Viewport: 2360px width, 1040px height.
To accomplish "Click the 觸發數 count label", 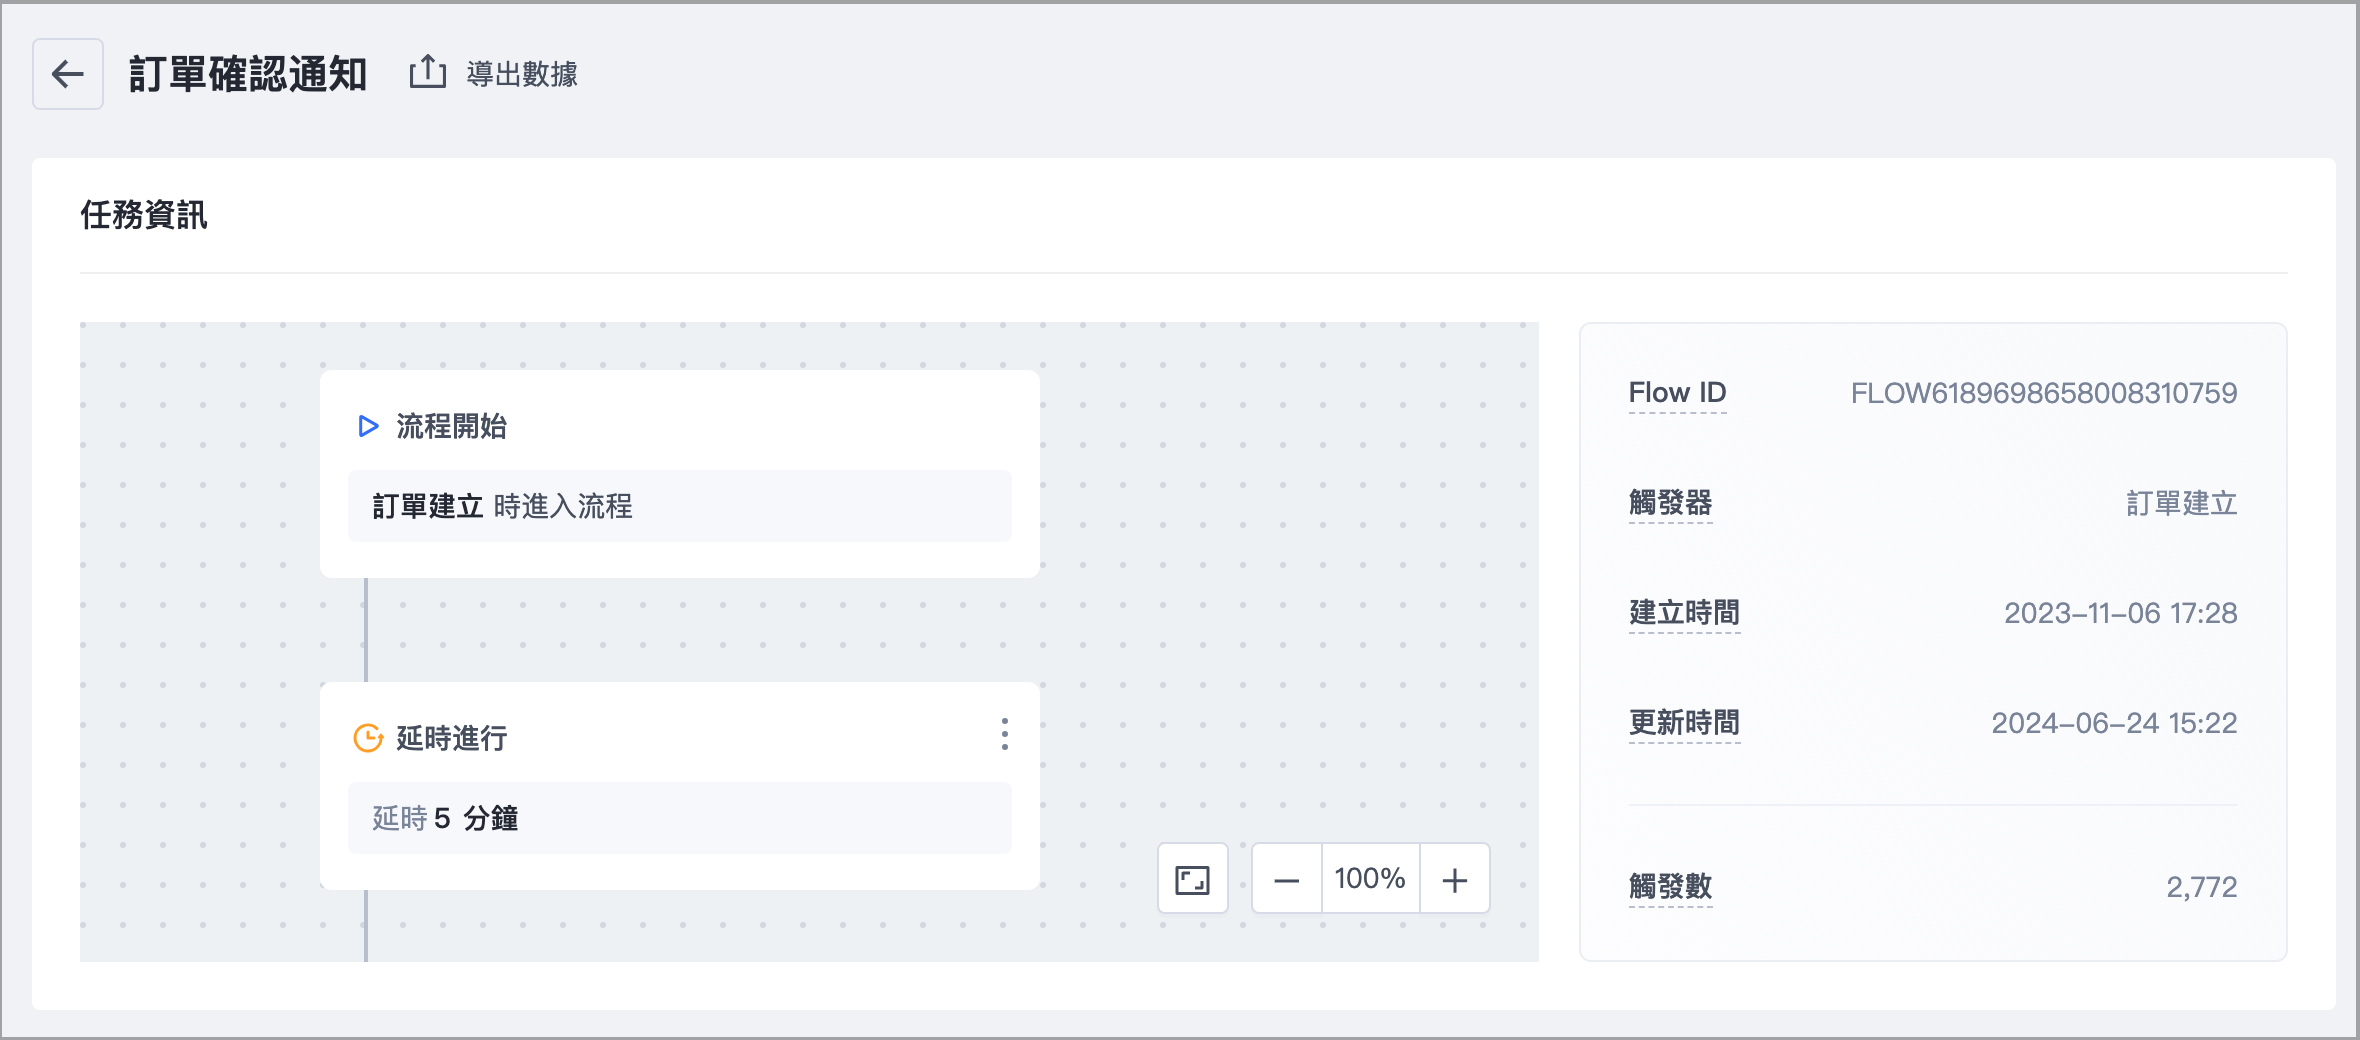I will point(1670,887).
